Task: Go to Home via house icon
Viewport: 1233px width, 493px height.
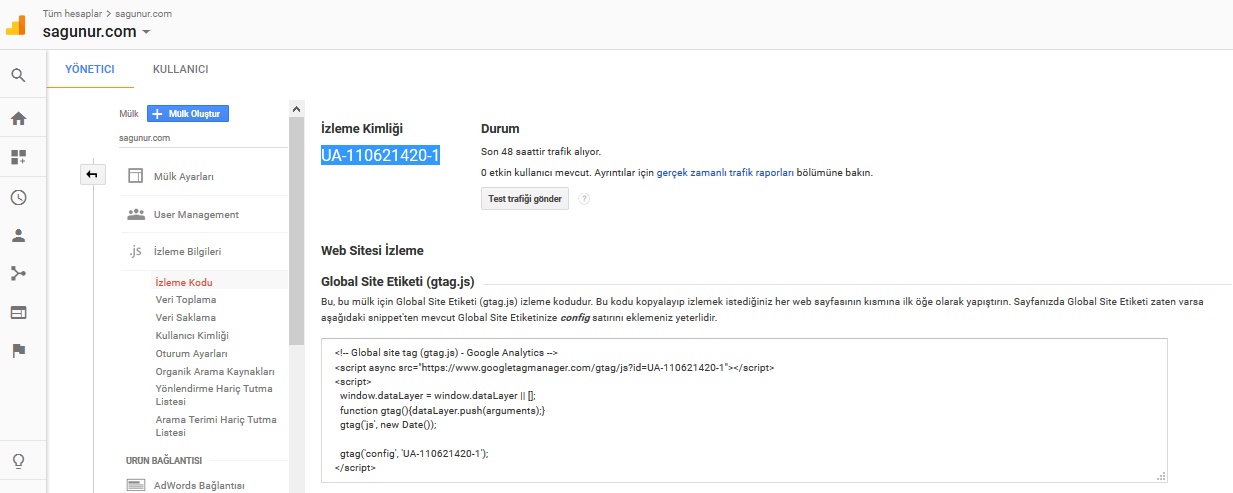Action: [x=18, y=118]
